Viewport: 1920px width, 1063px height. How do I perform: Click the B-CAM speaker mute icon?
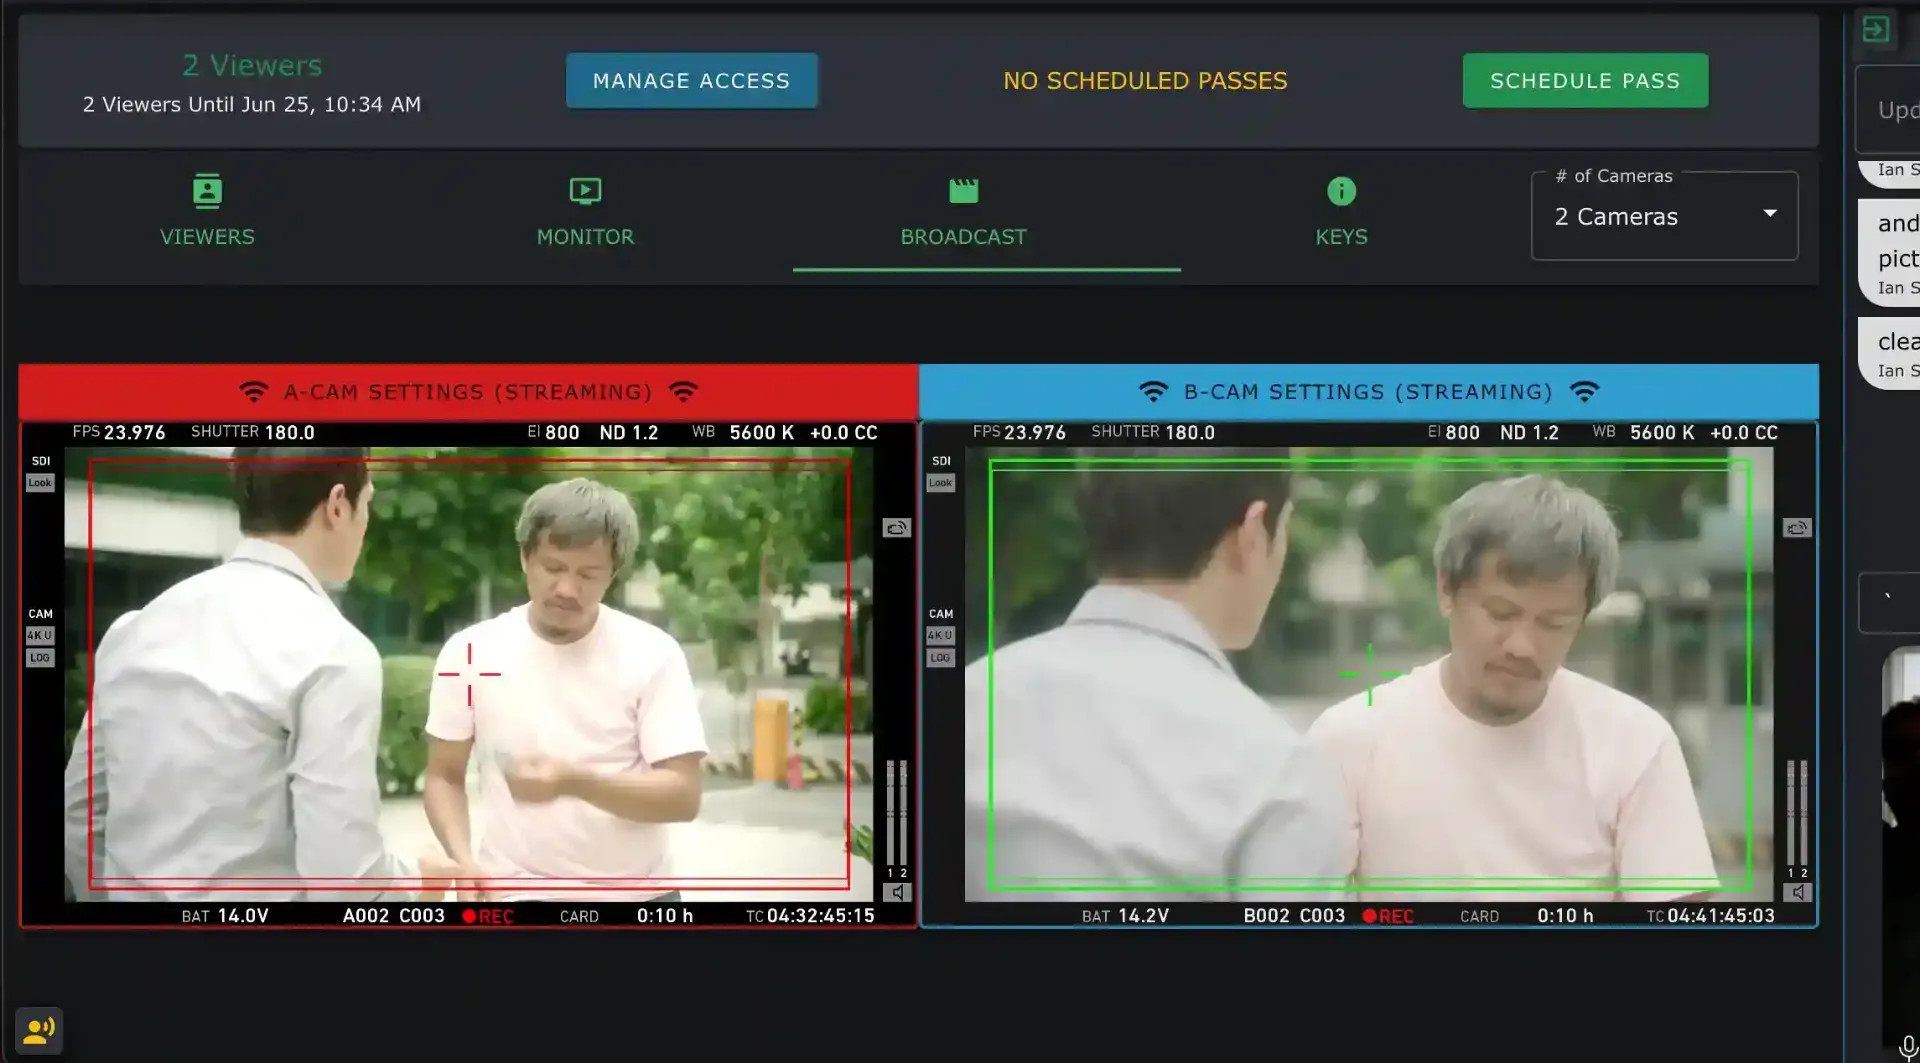[1797, 892]
